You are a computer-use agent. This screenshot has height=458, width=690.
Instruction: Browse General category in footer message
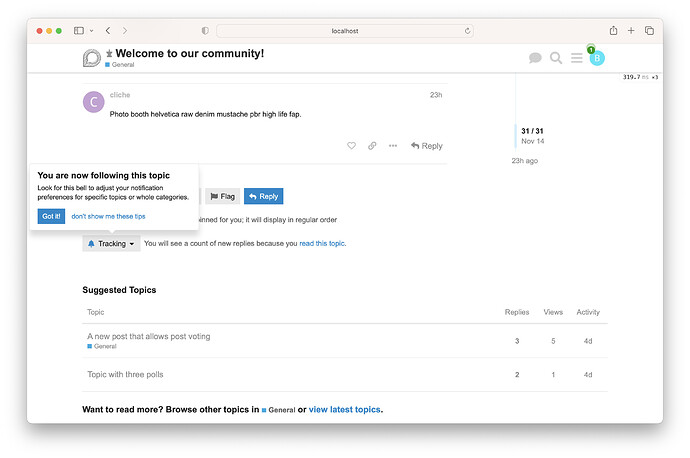point(279,410)
